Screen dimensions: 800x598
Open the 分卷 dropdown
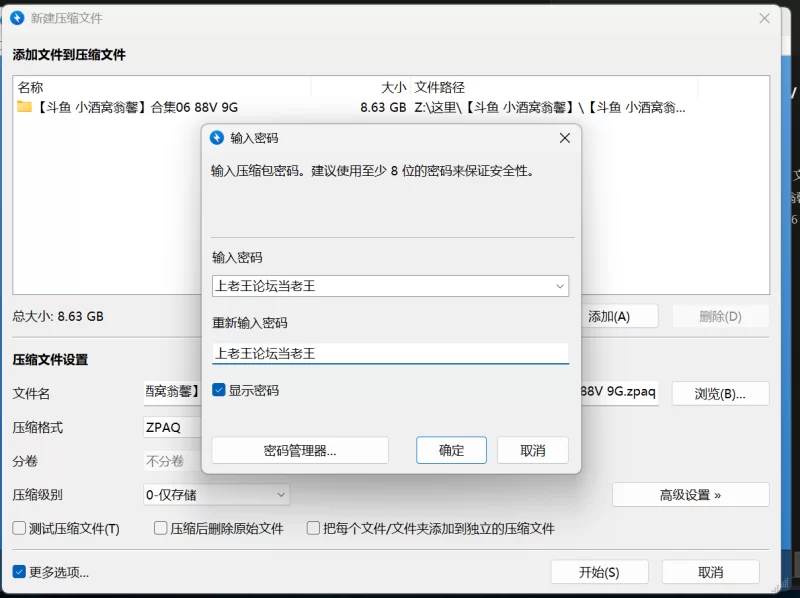coord(172,461)
